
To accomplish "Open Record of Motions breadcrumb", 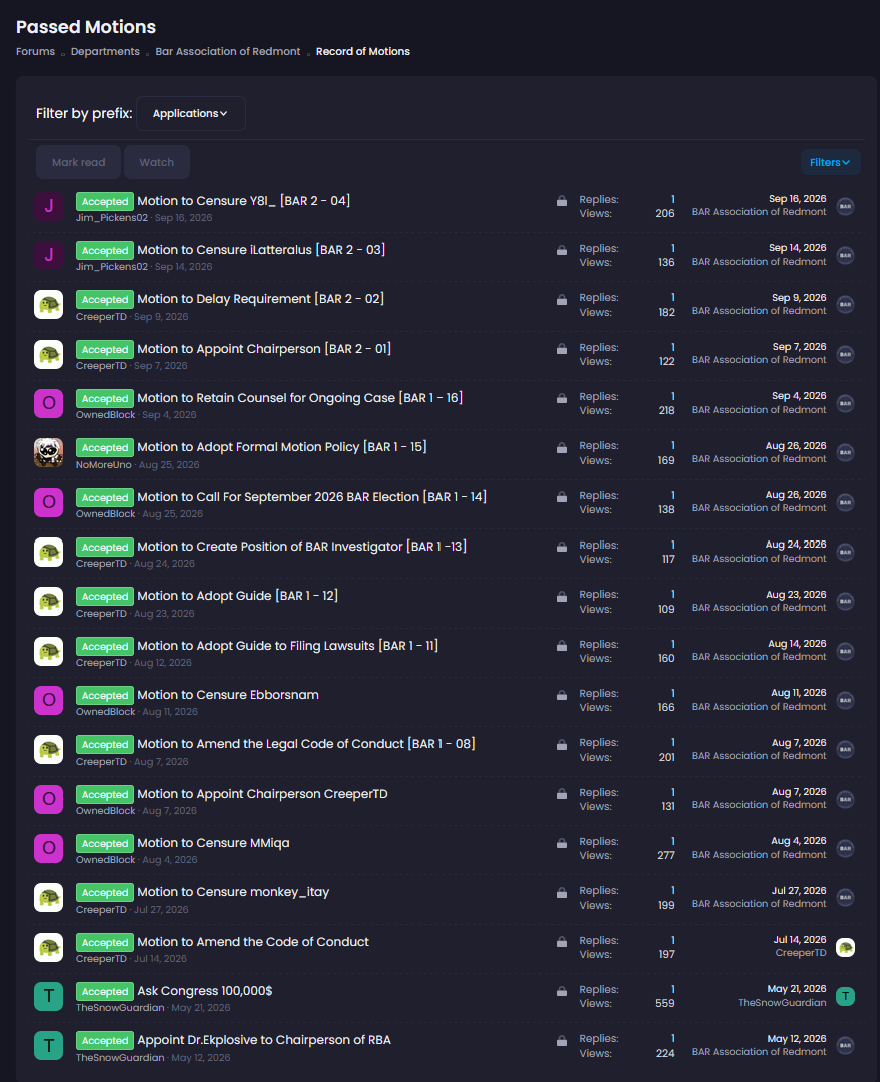I will click(x=363, y=51).
